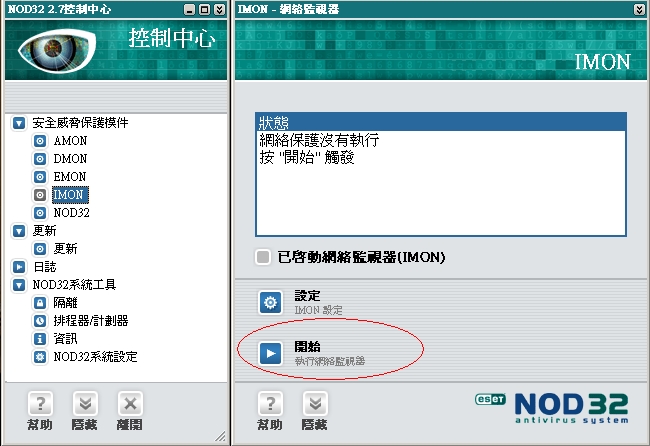Click the 隱藏 label in the control center
The height and width of the screenshot is (446, 650).
click(x=85, y=425)
